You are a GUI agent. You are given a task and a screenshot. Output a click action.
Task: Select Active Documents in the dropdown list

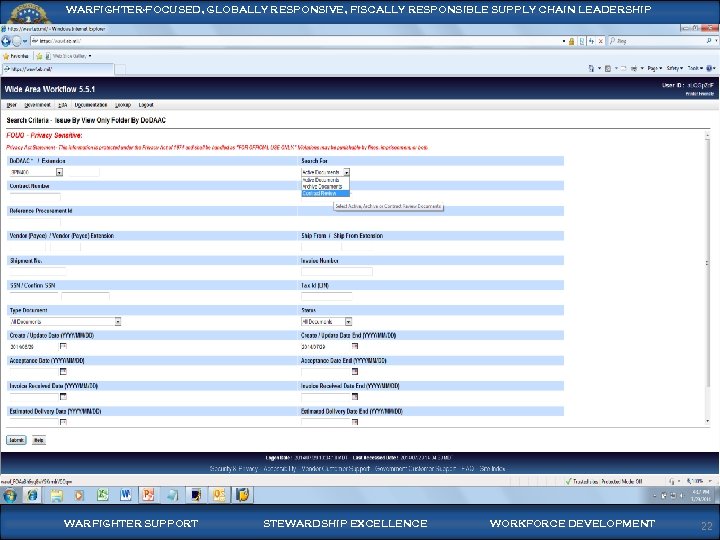click(325, 180)
